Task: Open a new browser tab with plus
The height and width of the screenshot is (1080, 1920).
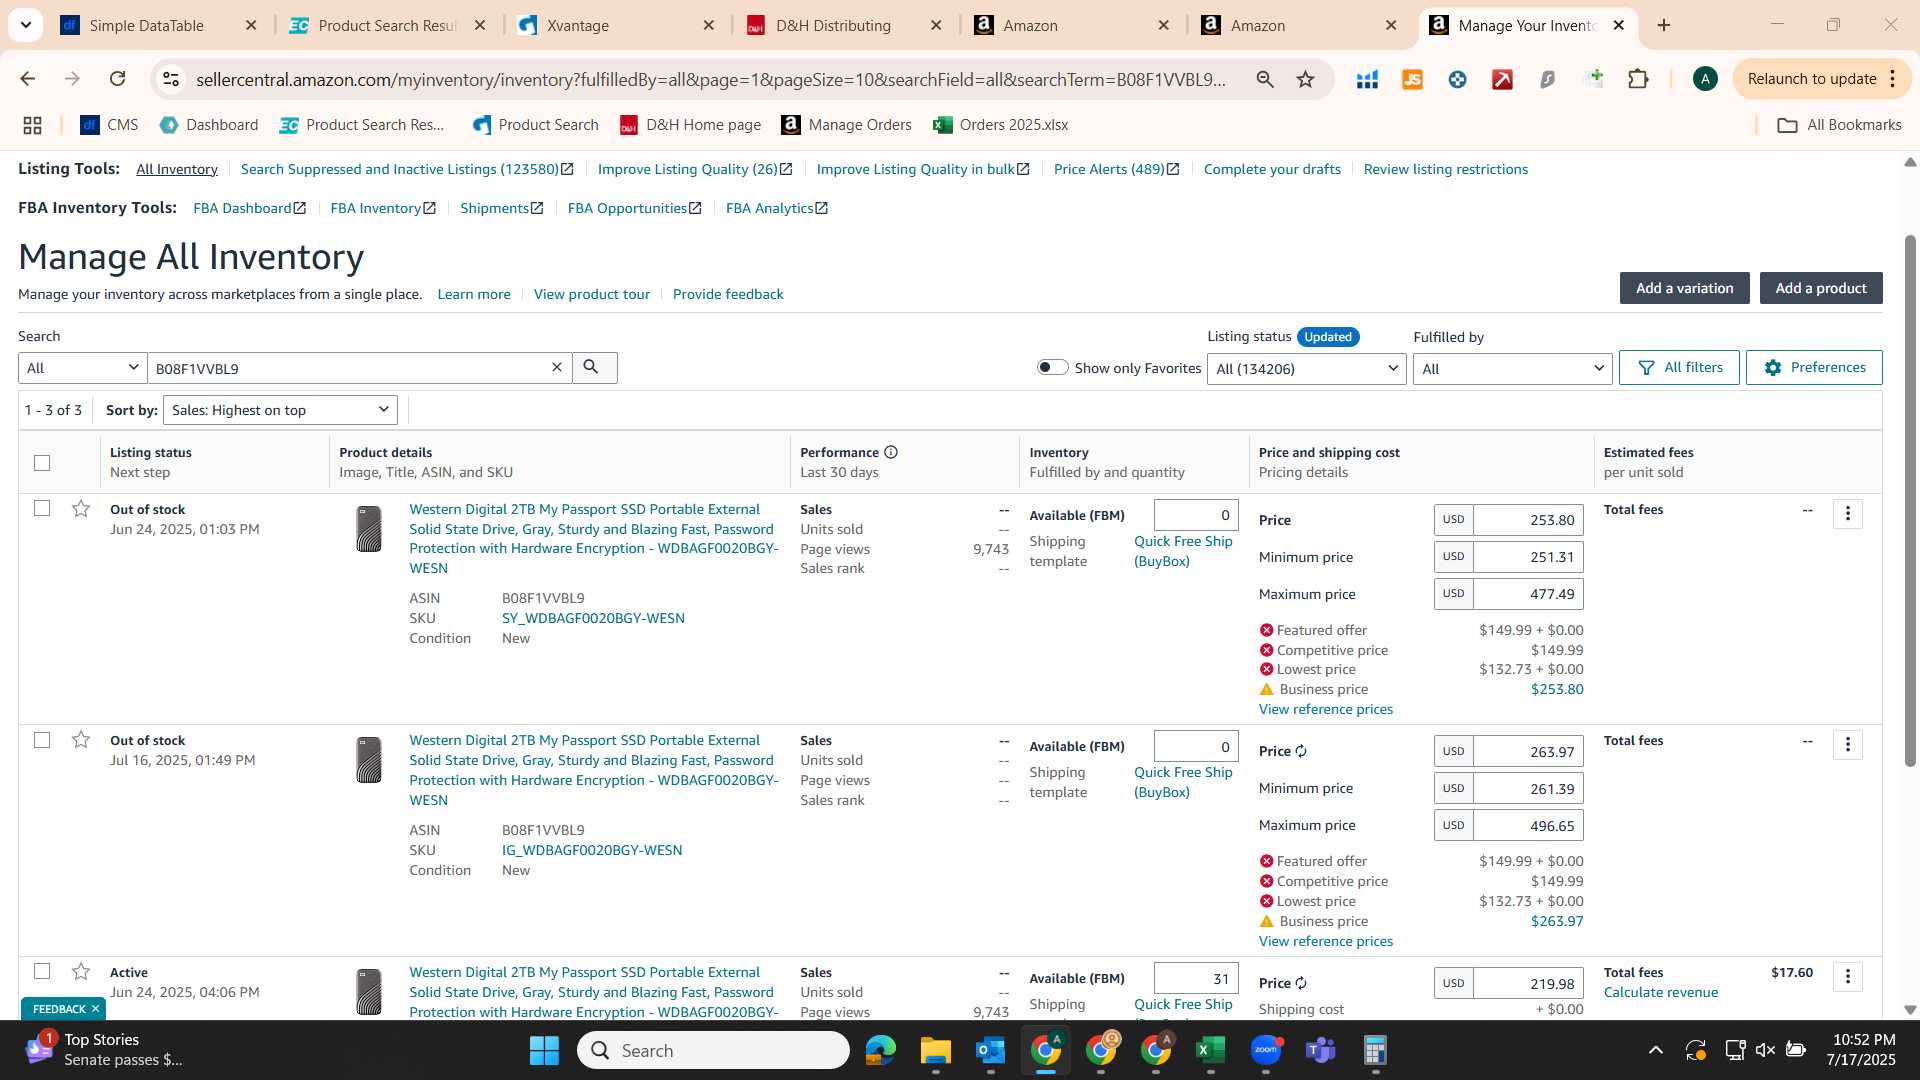Action: click(x=1664, y=25)
